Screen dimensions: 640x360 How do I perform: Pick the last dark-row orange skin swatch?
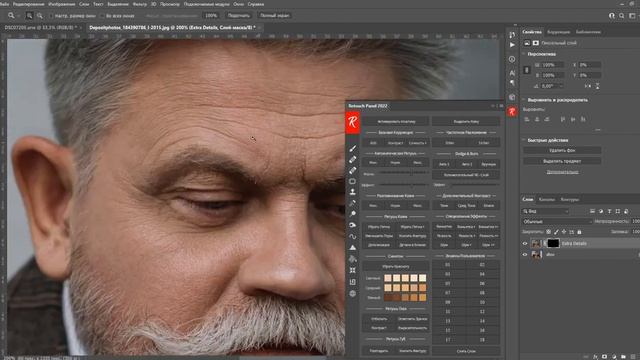point(422,298)
